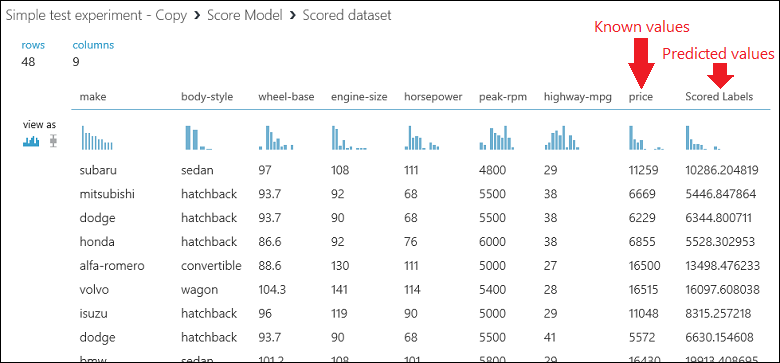Select the engine-size column histogram
This screenshot has height=363, width=780.
[x=349, y=138]
